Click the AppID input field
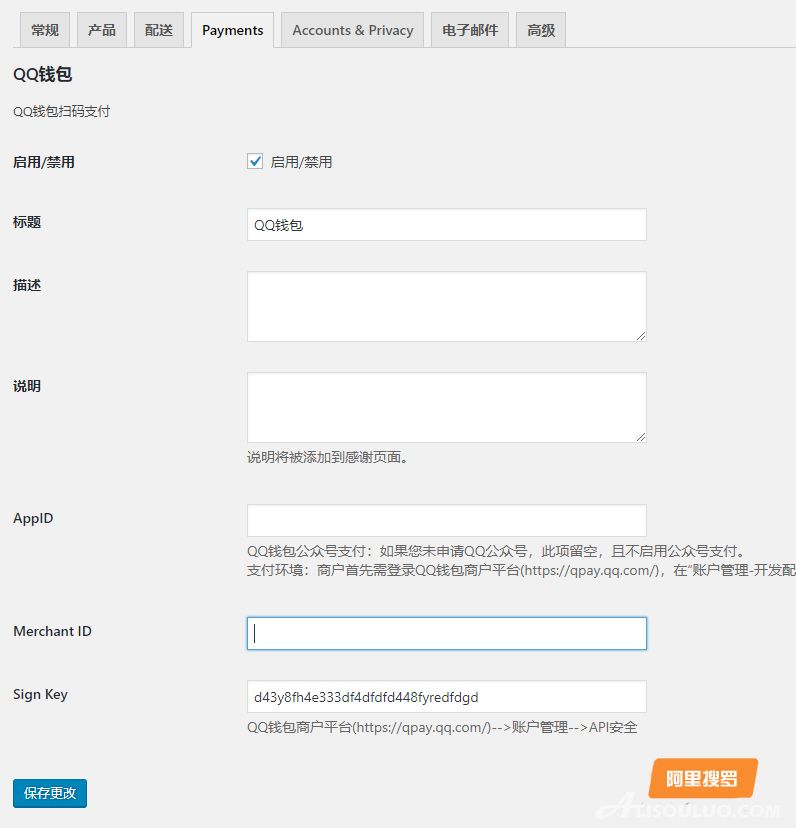This screenshot has height=828, width=796. [447, 521]
